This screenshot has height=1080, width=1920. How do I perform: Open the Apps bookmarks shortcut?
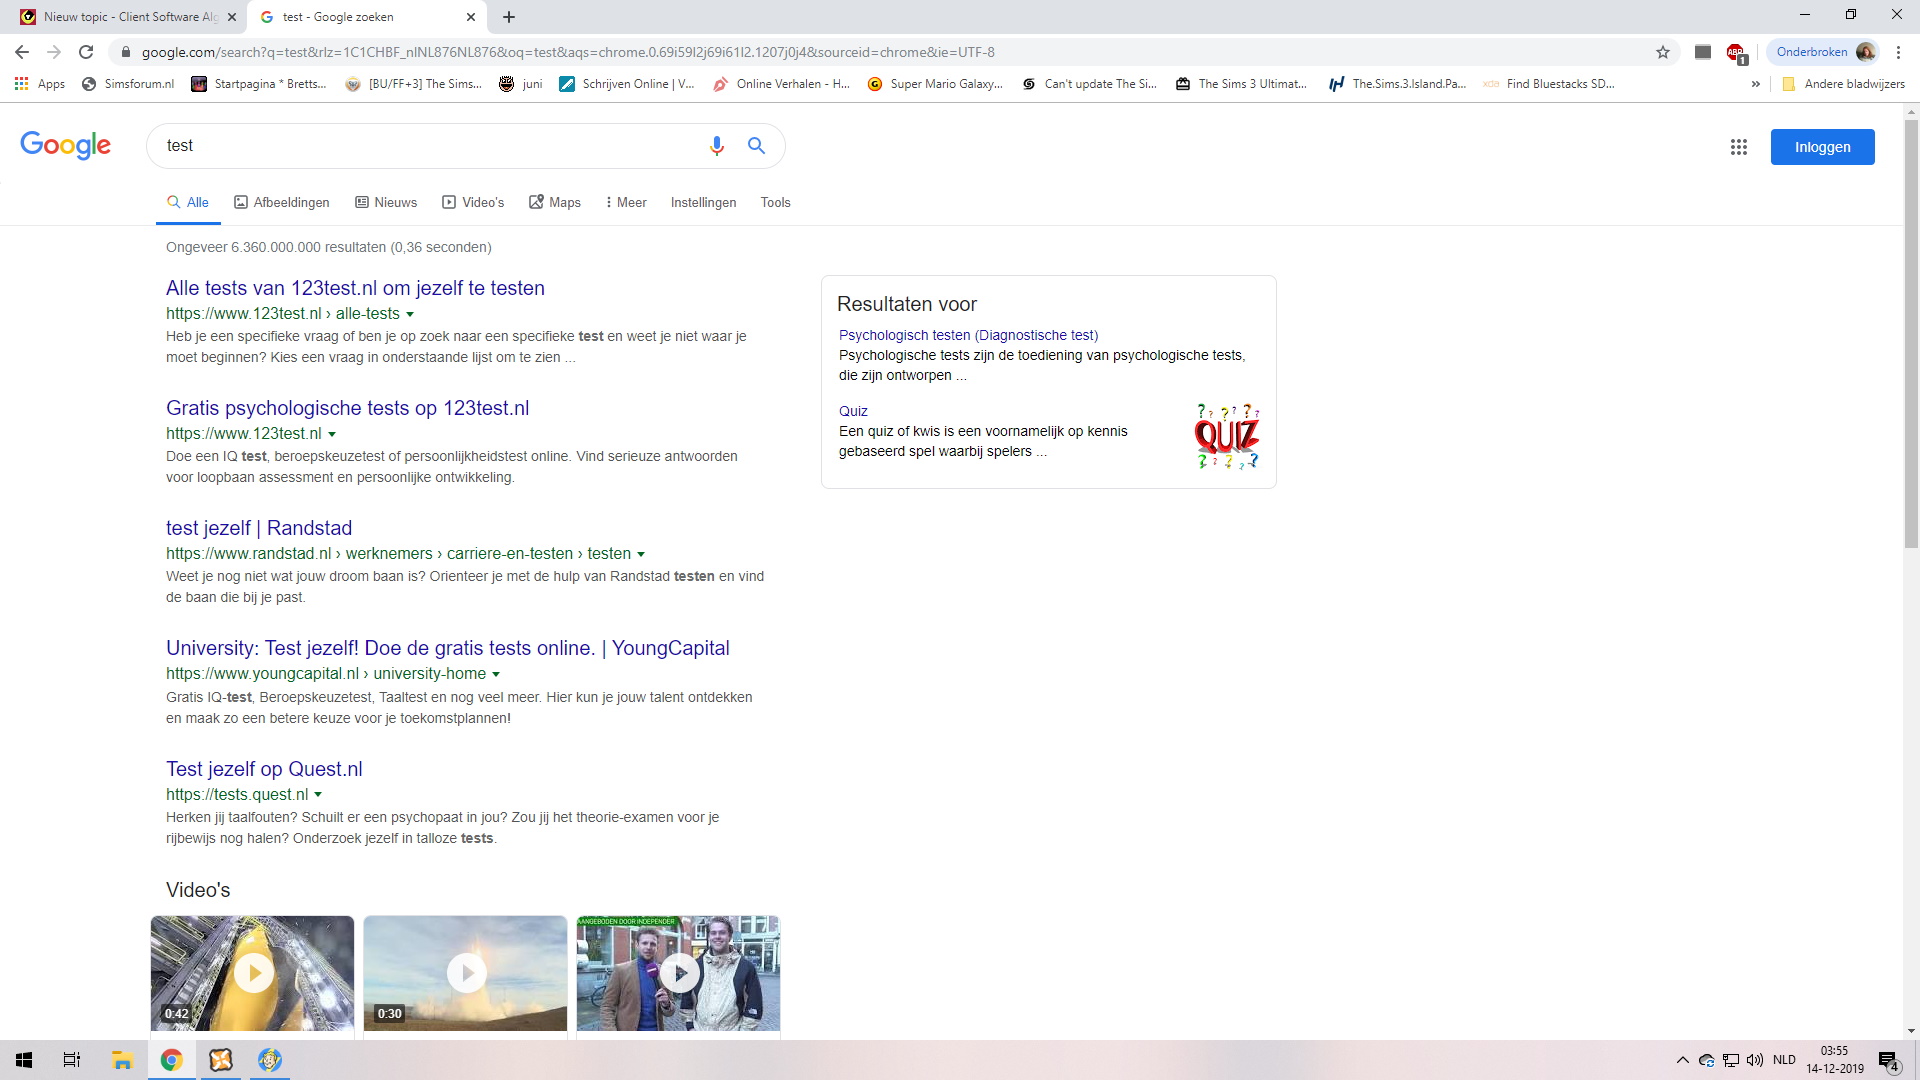point(40,84)
